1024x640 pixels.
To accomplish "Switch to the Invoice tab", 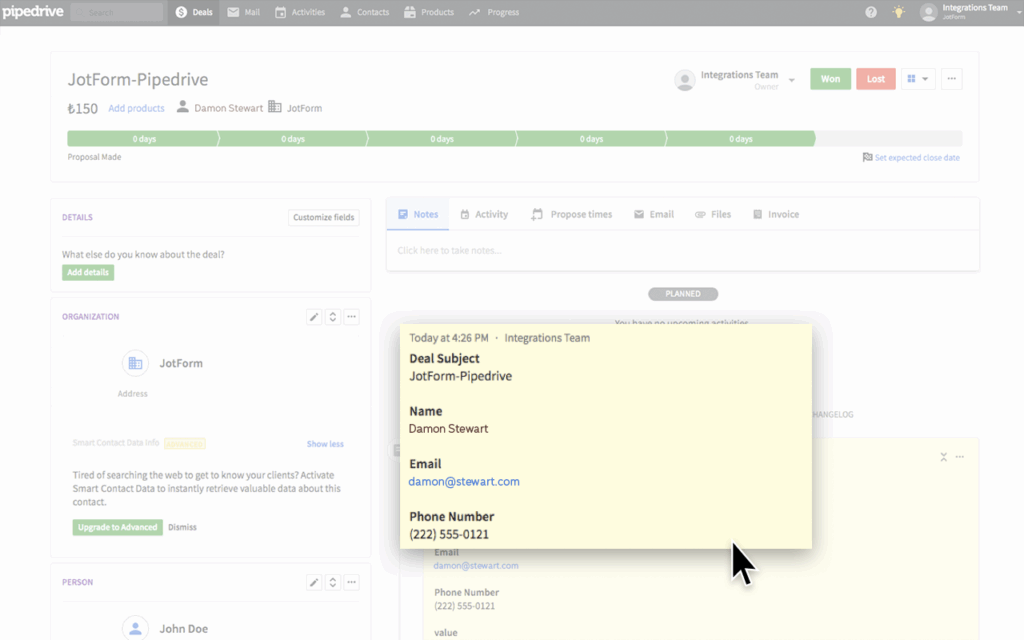I will (776, 214).
